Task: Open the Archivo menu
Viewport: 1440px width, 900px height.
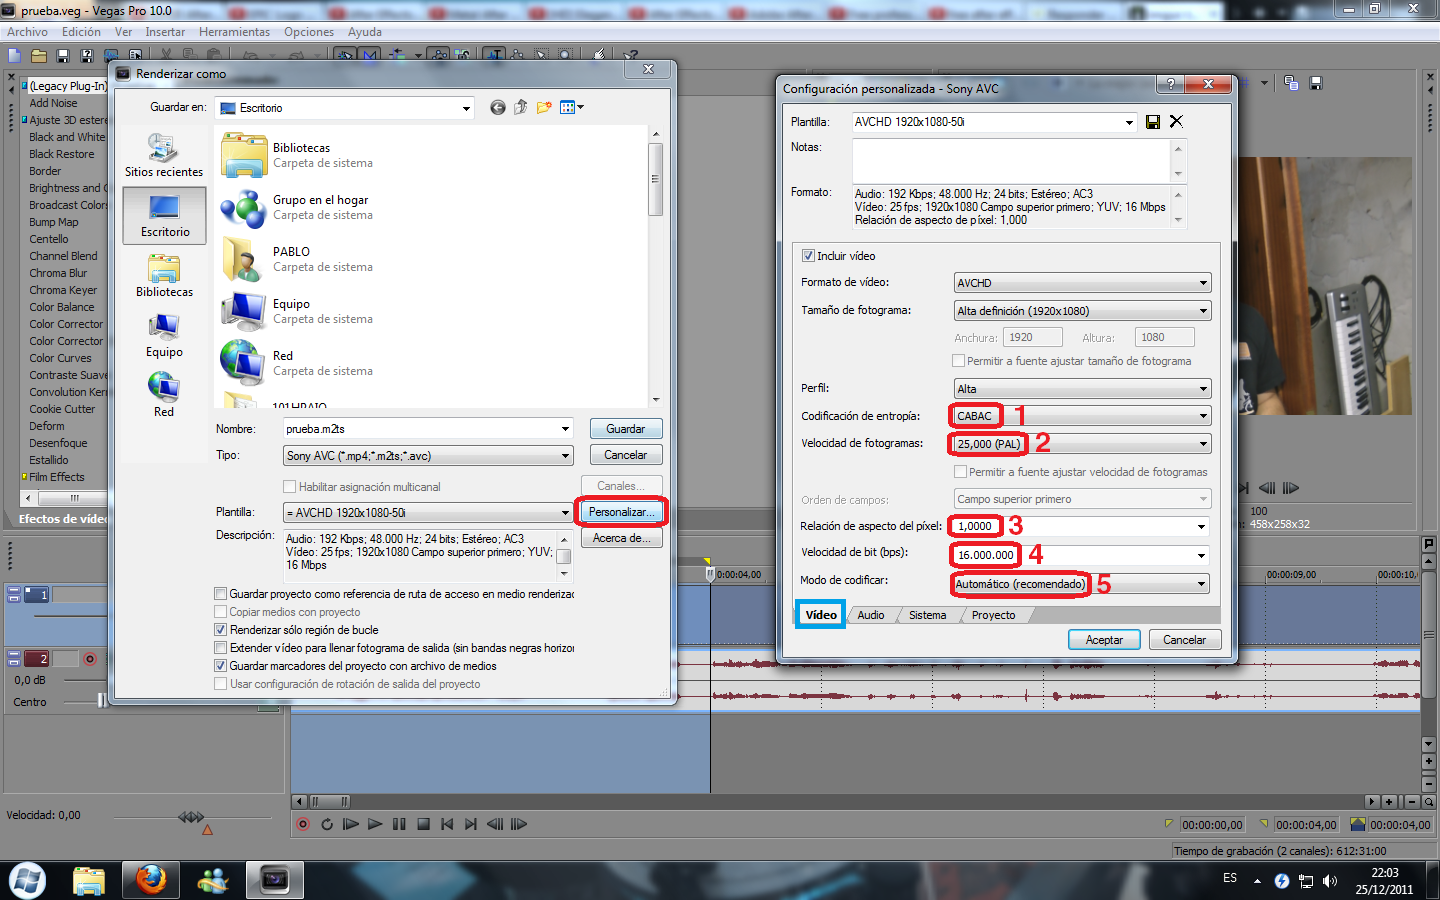Action: (x=27, y=32)
